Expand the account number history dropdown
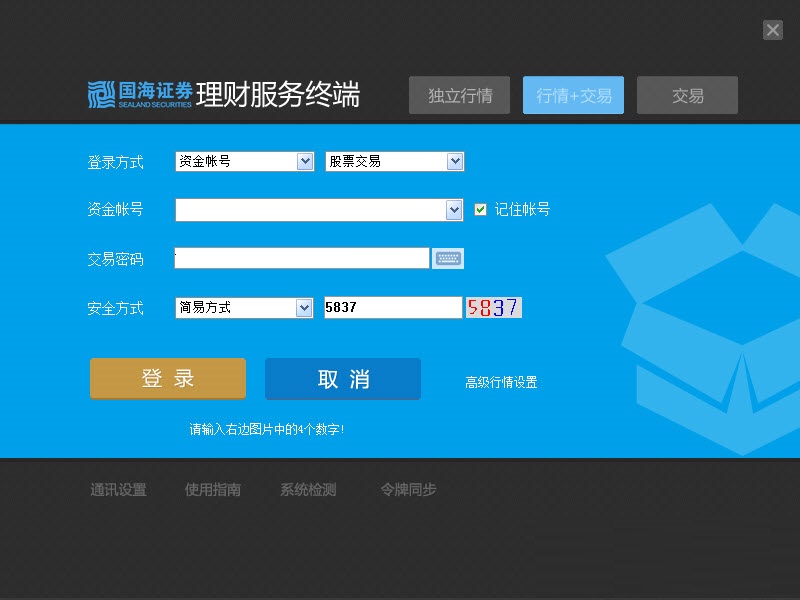The image size is (800, 600). [x=454, y=210]
